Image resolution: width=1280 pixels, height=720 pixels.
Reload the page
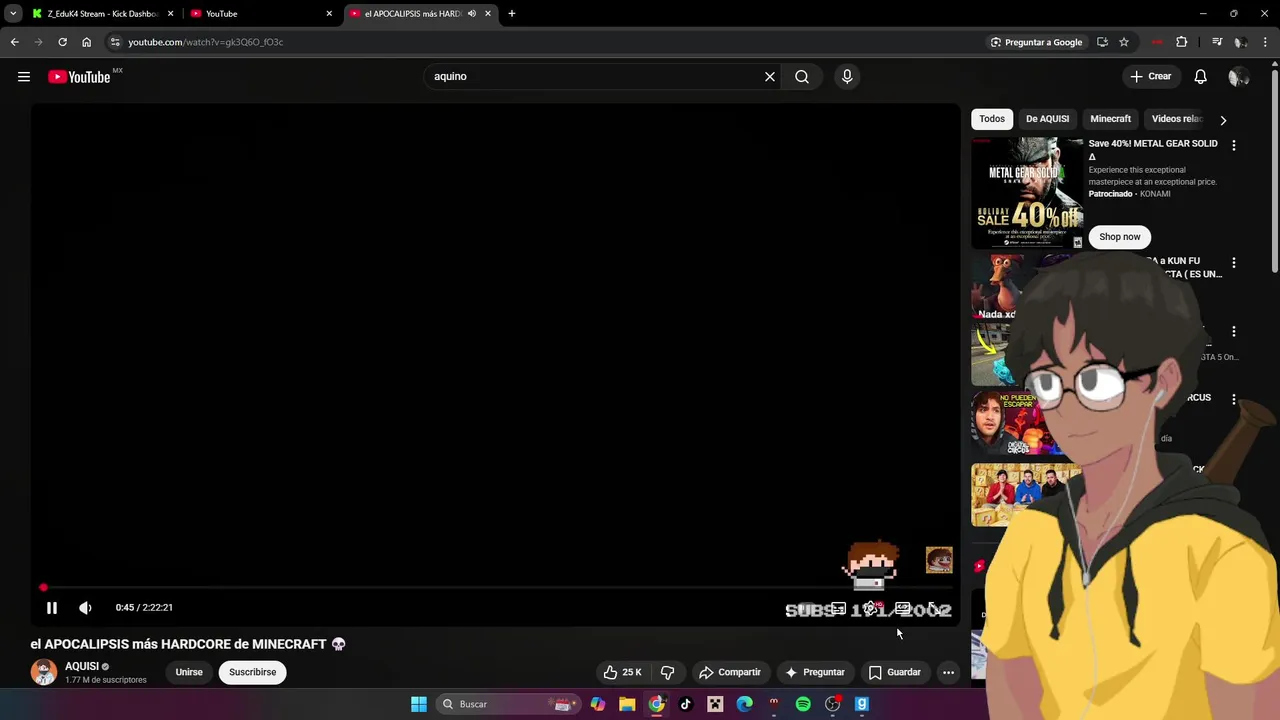click(62, 42)
